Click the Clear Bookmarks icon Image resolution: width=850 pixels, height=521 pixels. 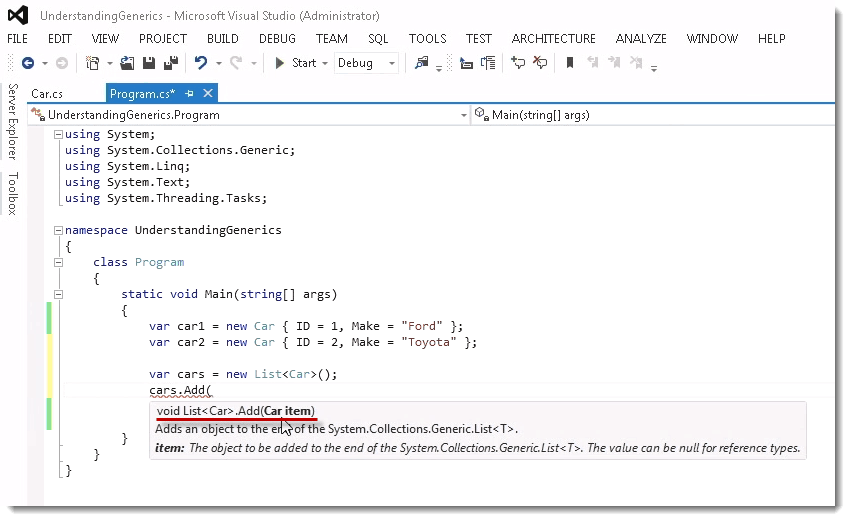(636, 63)
